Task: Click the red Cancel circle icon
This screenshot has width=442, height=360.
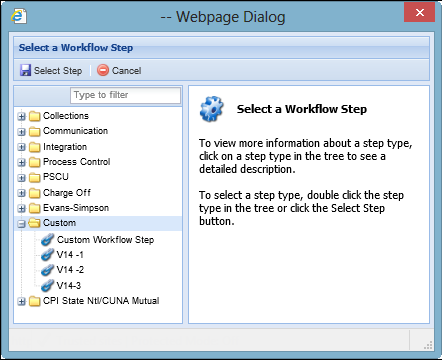Action: pyautogui.click(x=103, y=70)
